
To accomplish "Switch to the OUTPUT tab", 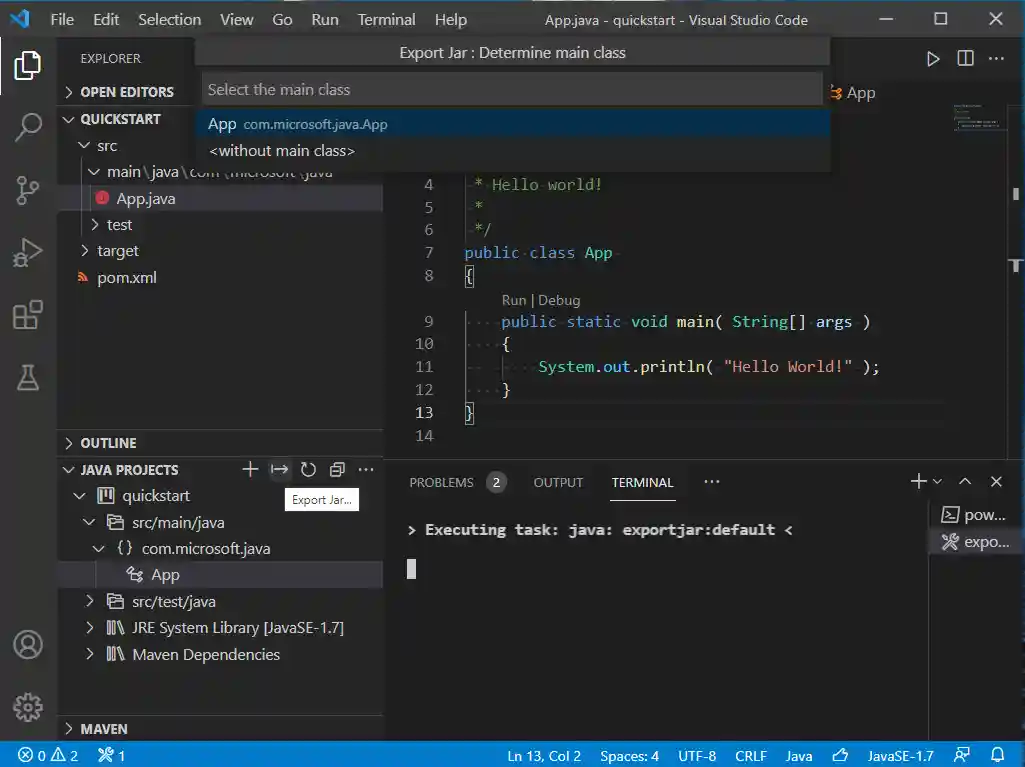I will (558, 482).
